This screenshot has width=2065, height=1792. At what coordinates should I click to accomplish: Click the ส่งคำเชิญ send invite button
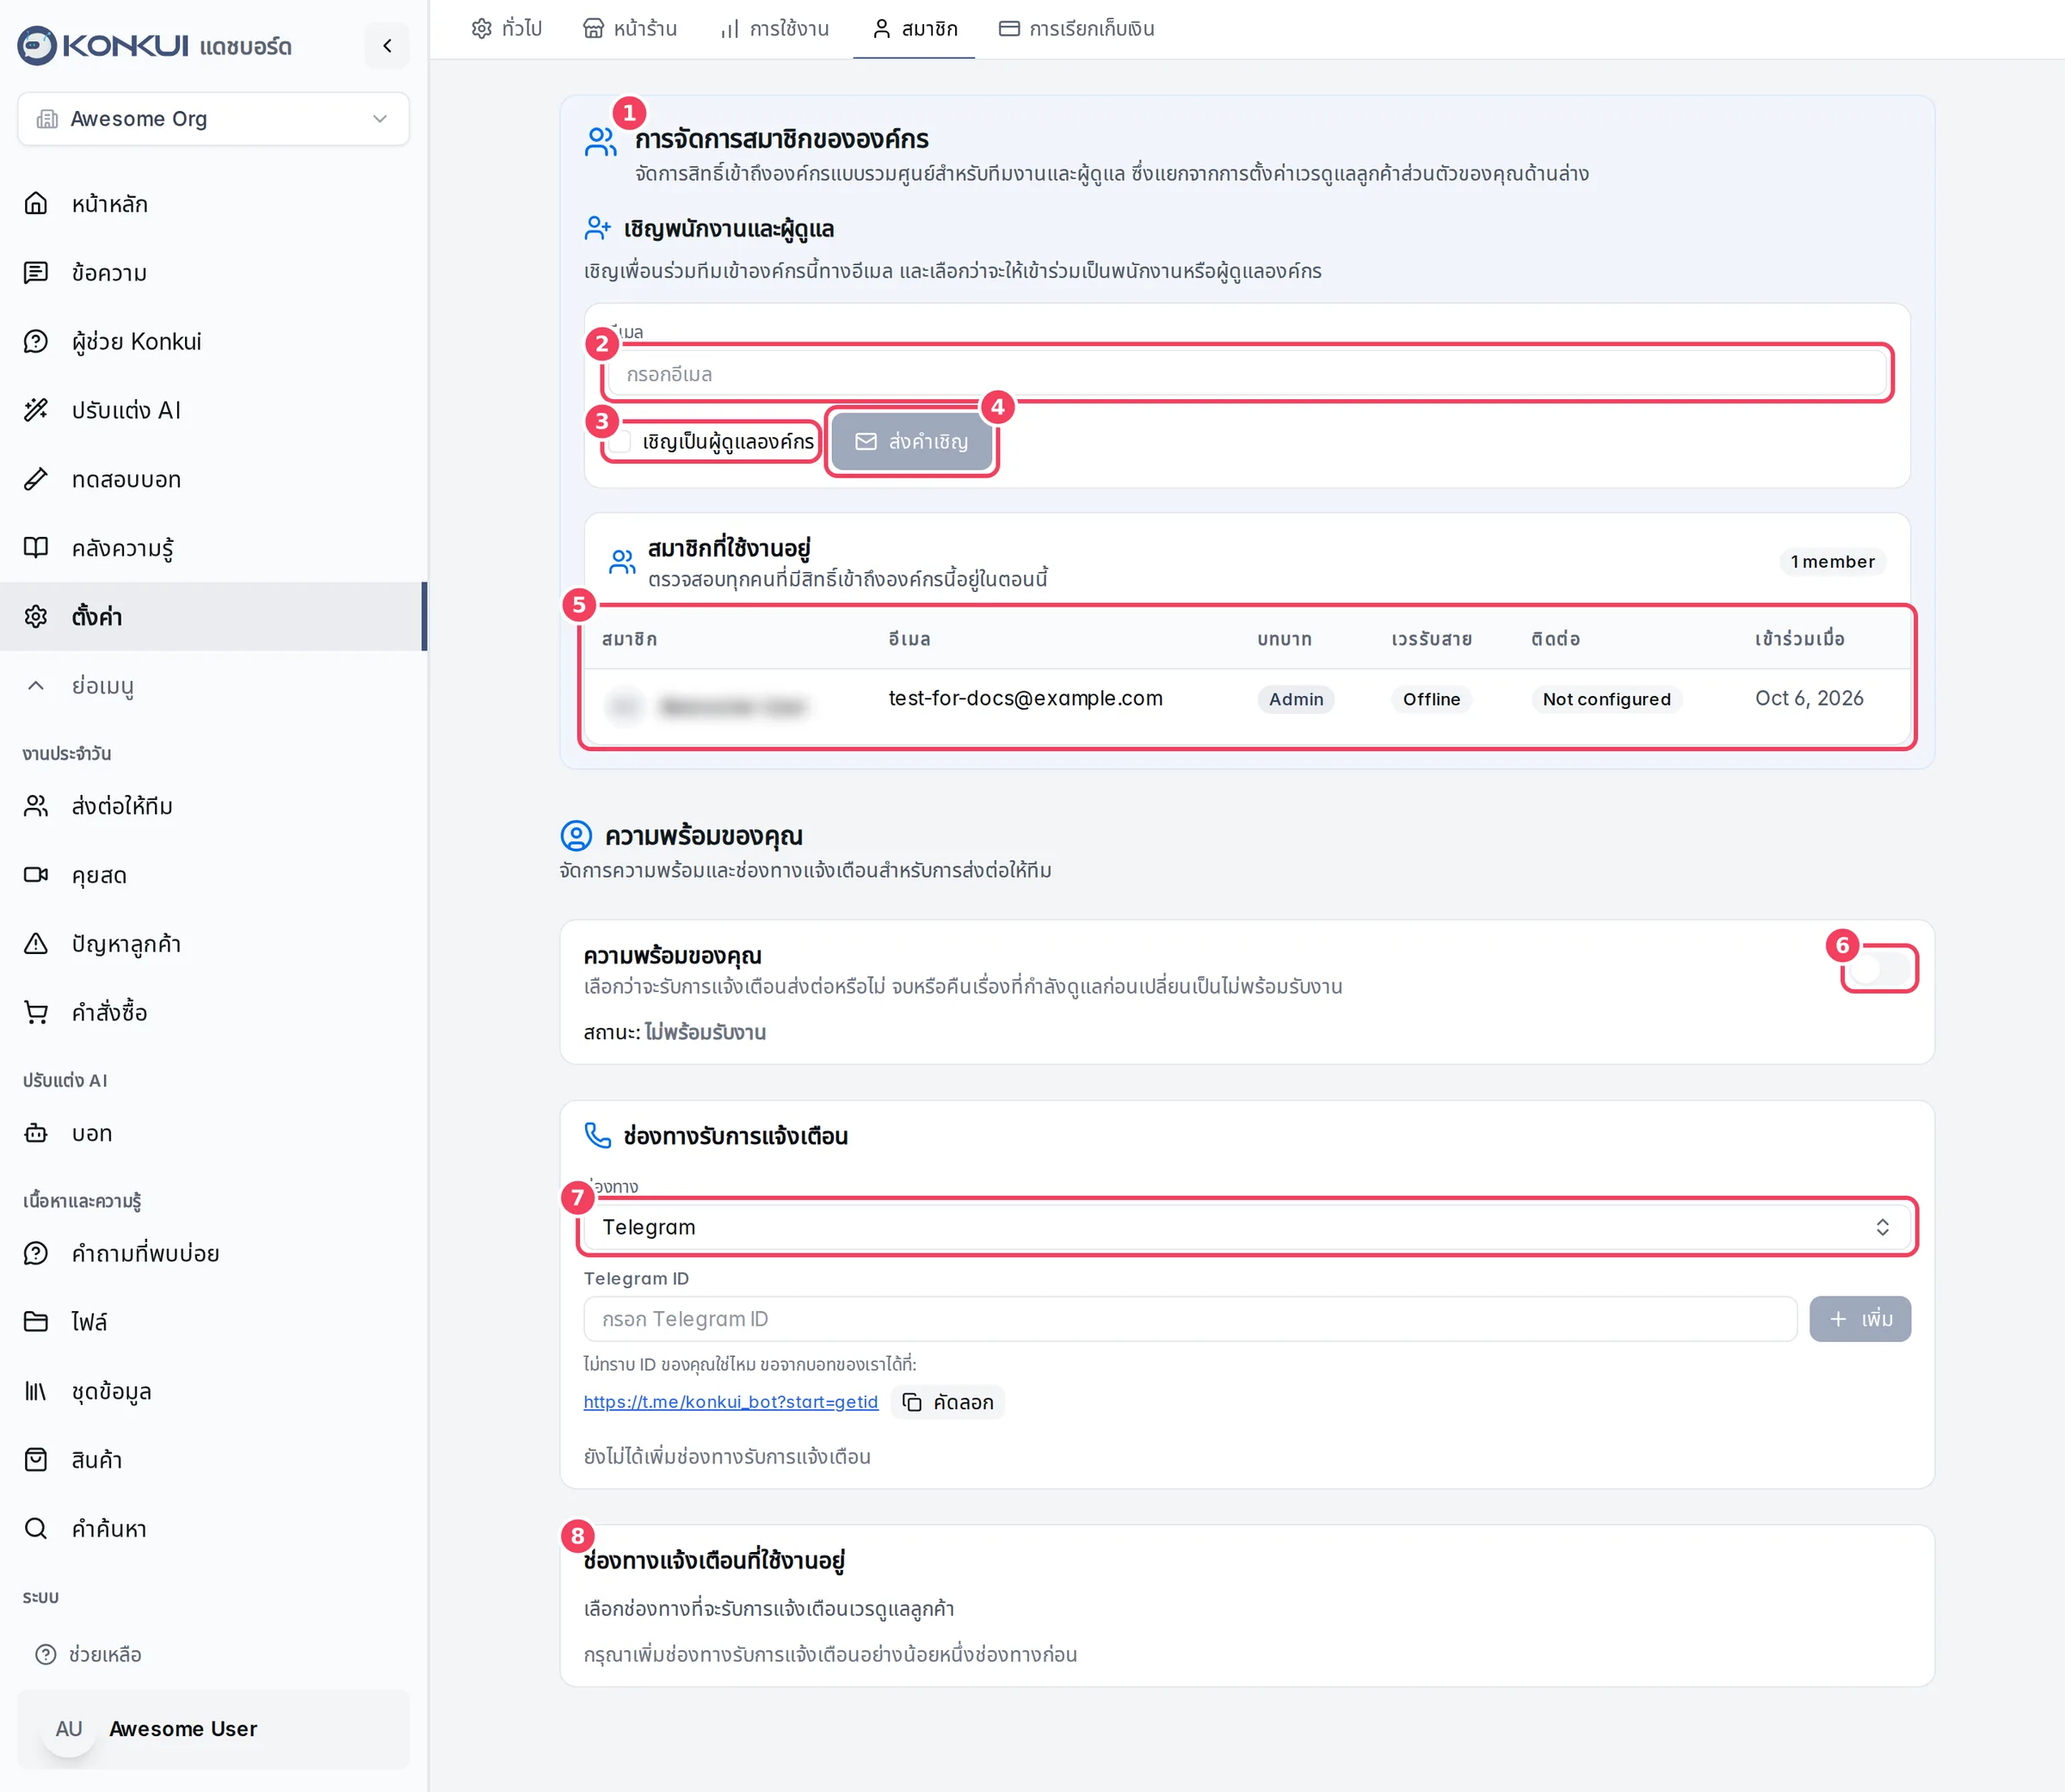coord(912,442)
